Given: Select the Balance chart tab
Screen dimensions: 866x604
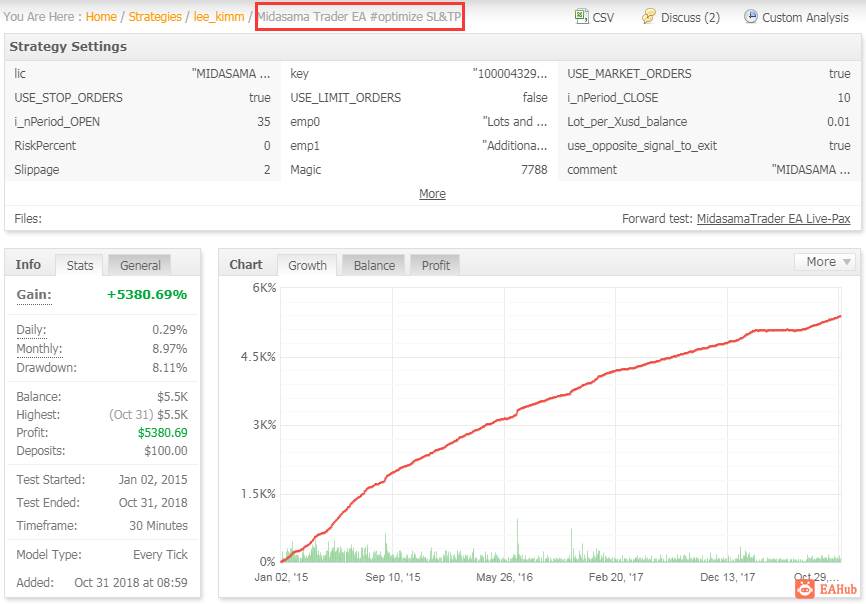Looking at the screenshot, I should coord(374,266).
